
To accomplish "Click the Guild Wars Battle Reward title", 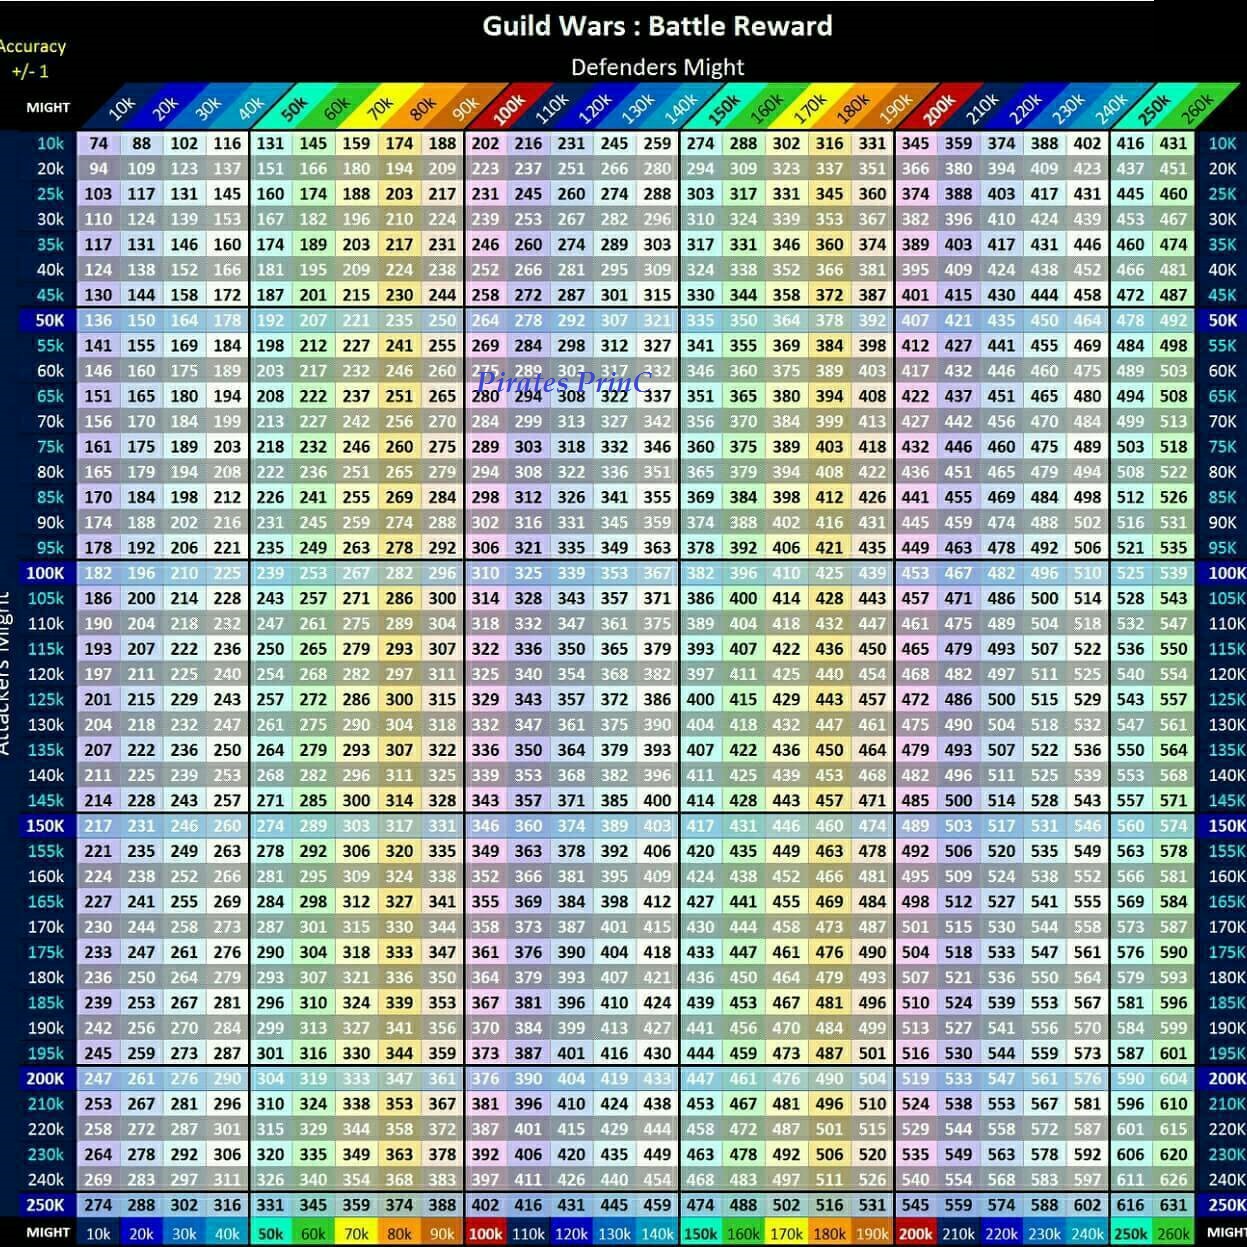I will pyautogui.click(x=657, y=26).
